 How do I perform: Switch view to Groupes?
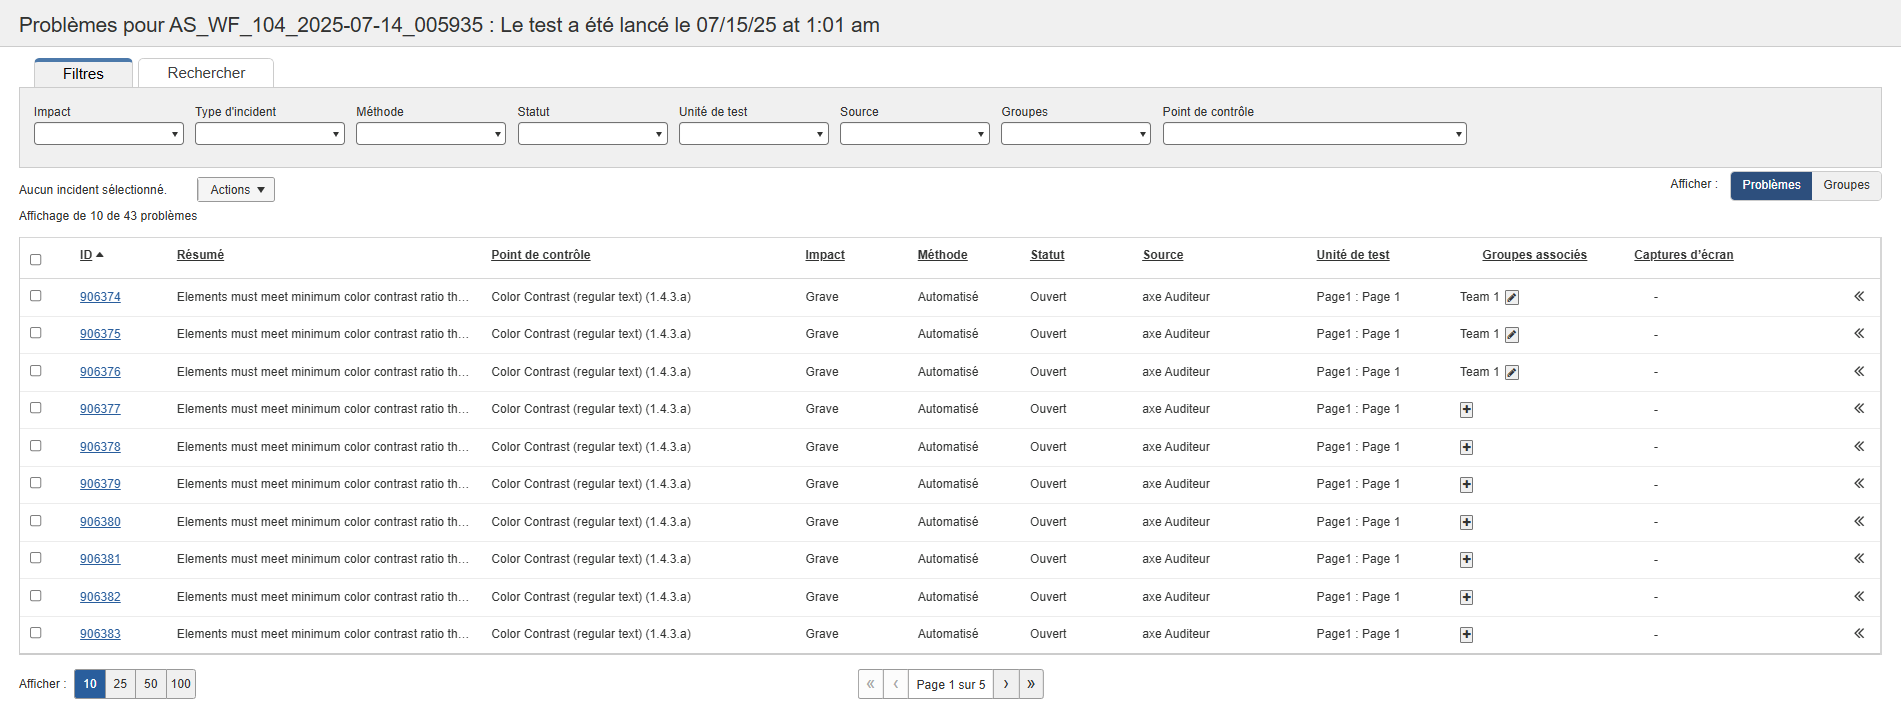pos(1845,185)
